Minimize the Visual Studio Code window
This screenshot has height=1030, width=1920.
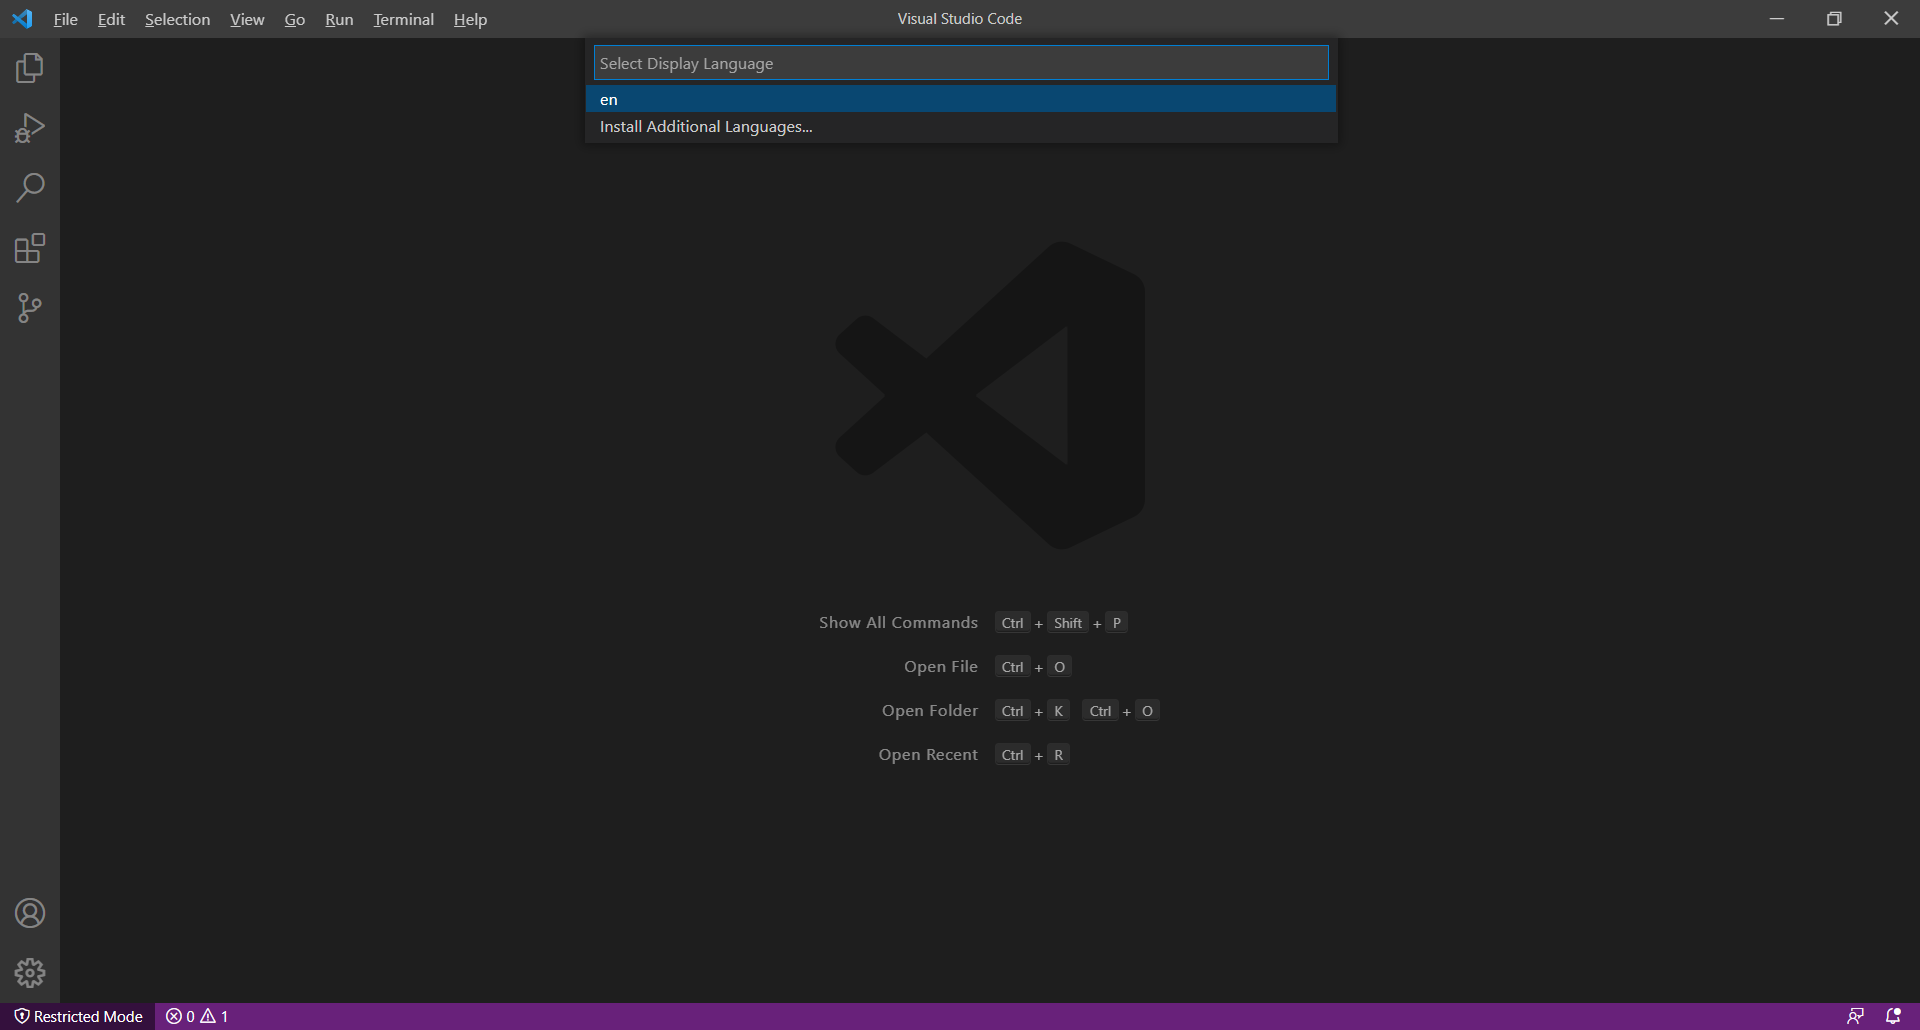tap(1777, 19)
